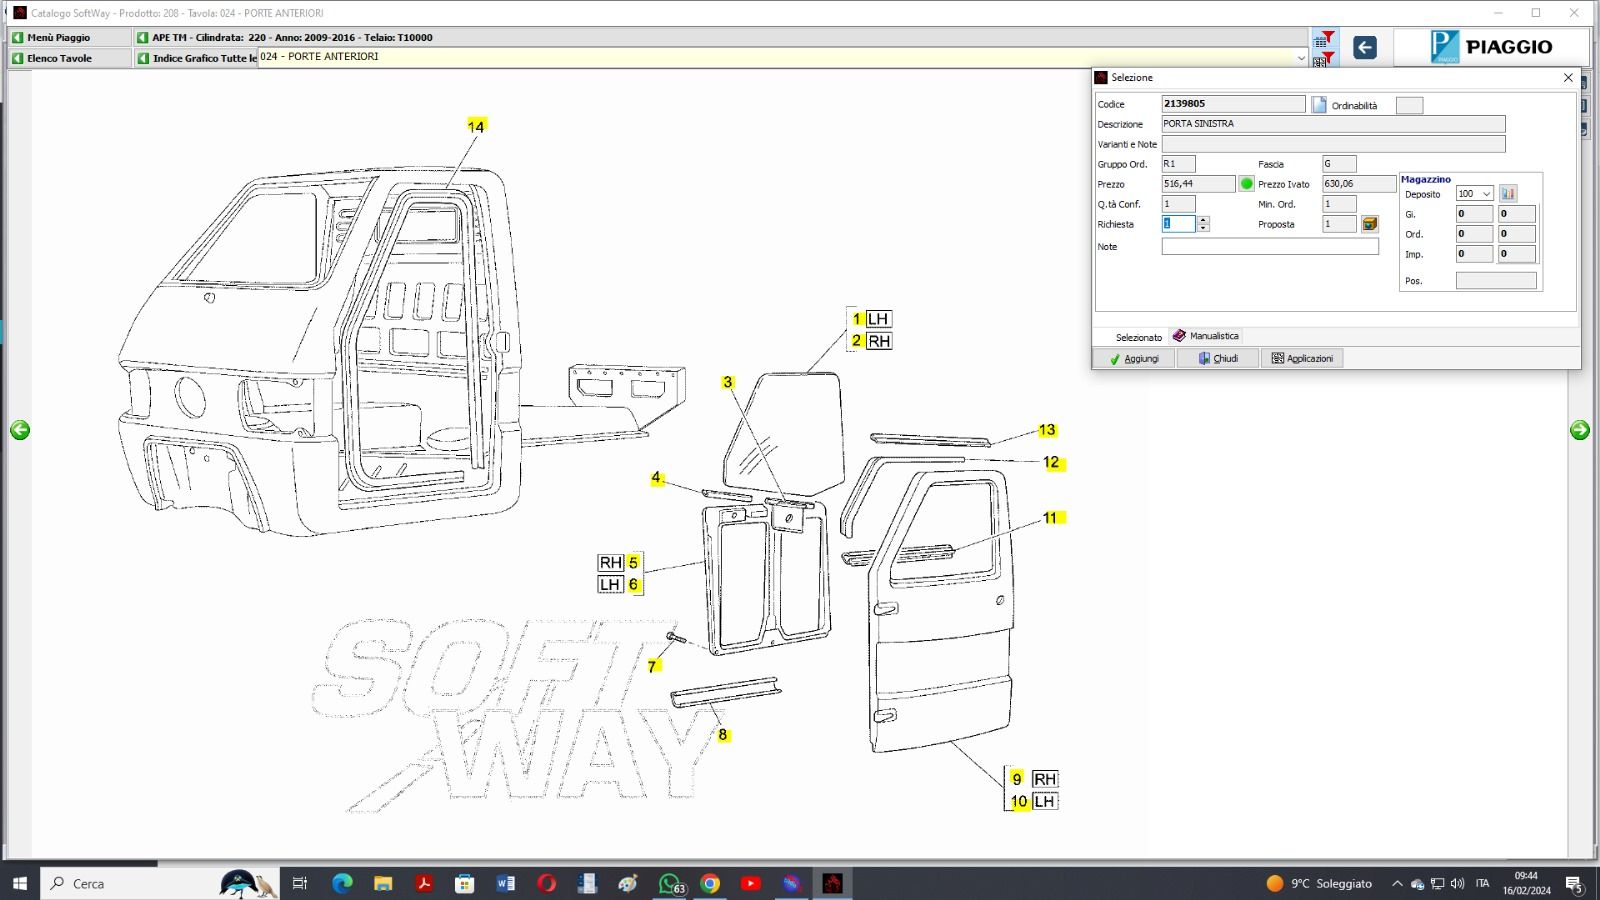Select part number 14 label in diagram
Viewport: 1600px width, 900px height.
(x=476, y=127)
